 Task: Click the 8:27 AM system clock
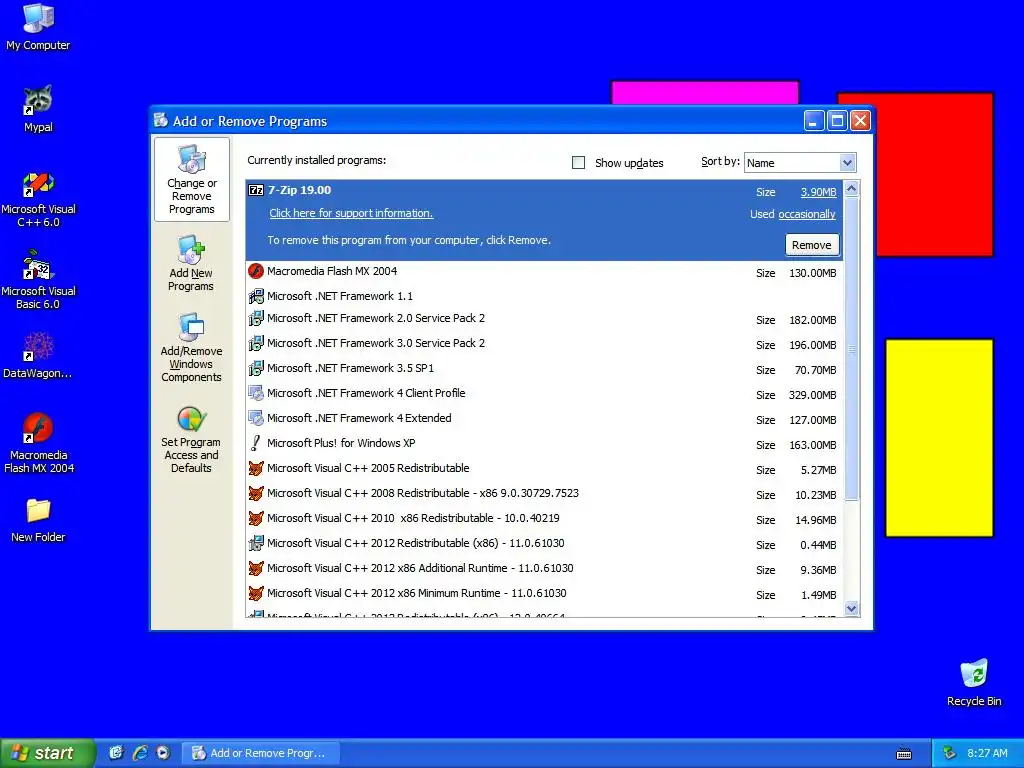pyautogui.click(x=987, y=753)
